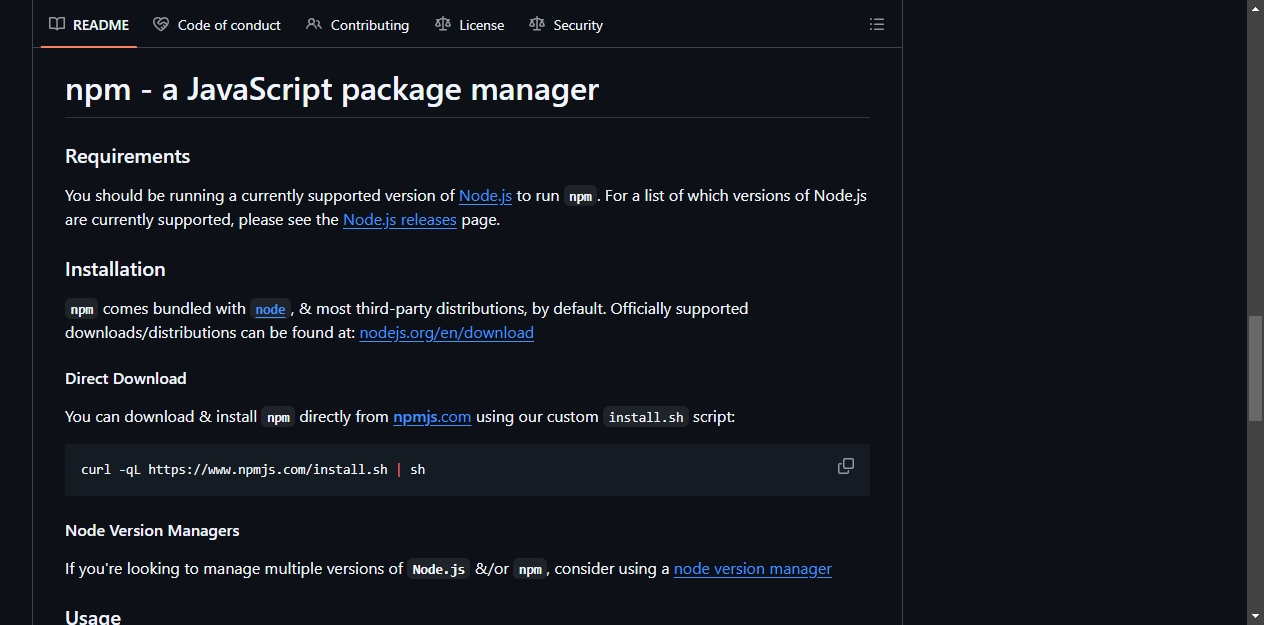
Task: Open the Security tab
Action: (566, 24)
